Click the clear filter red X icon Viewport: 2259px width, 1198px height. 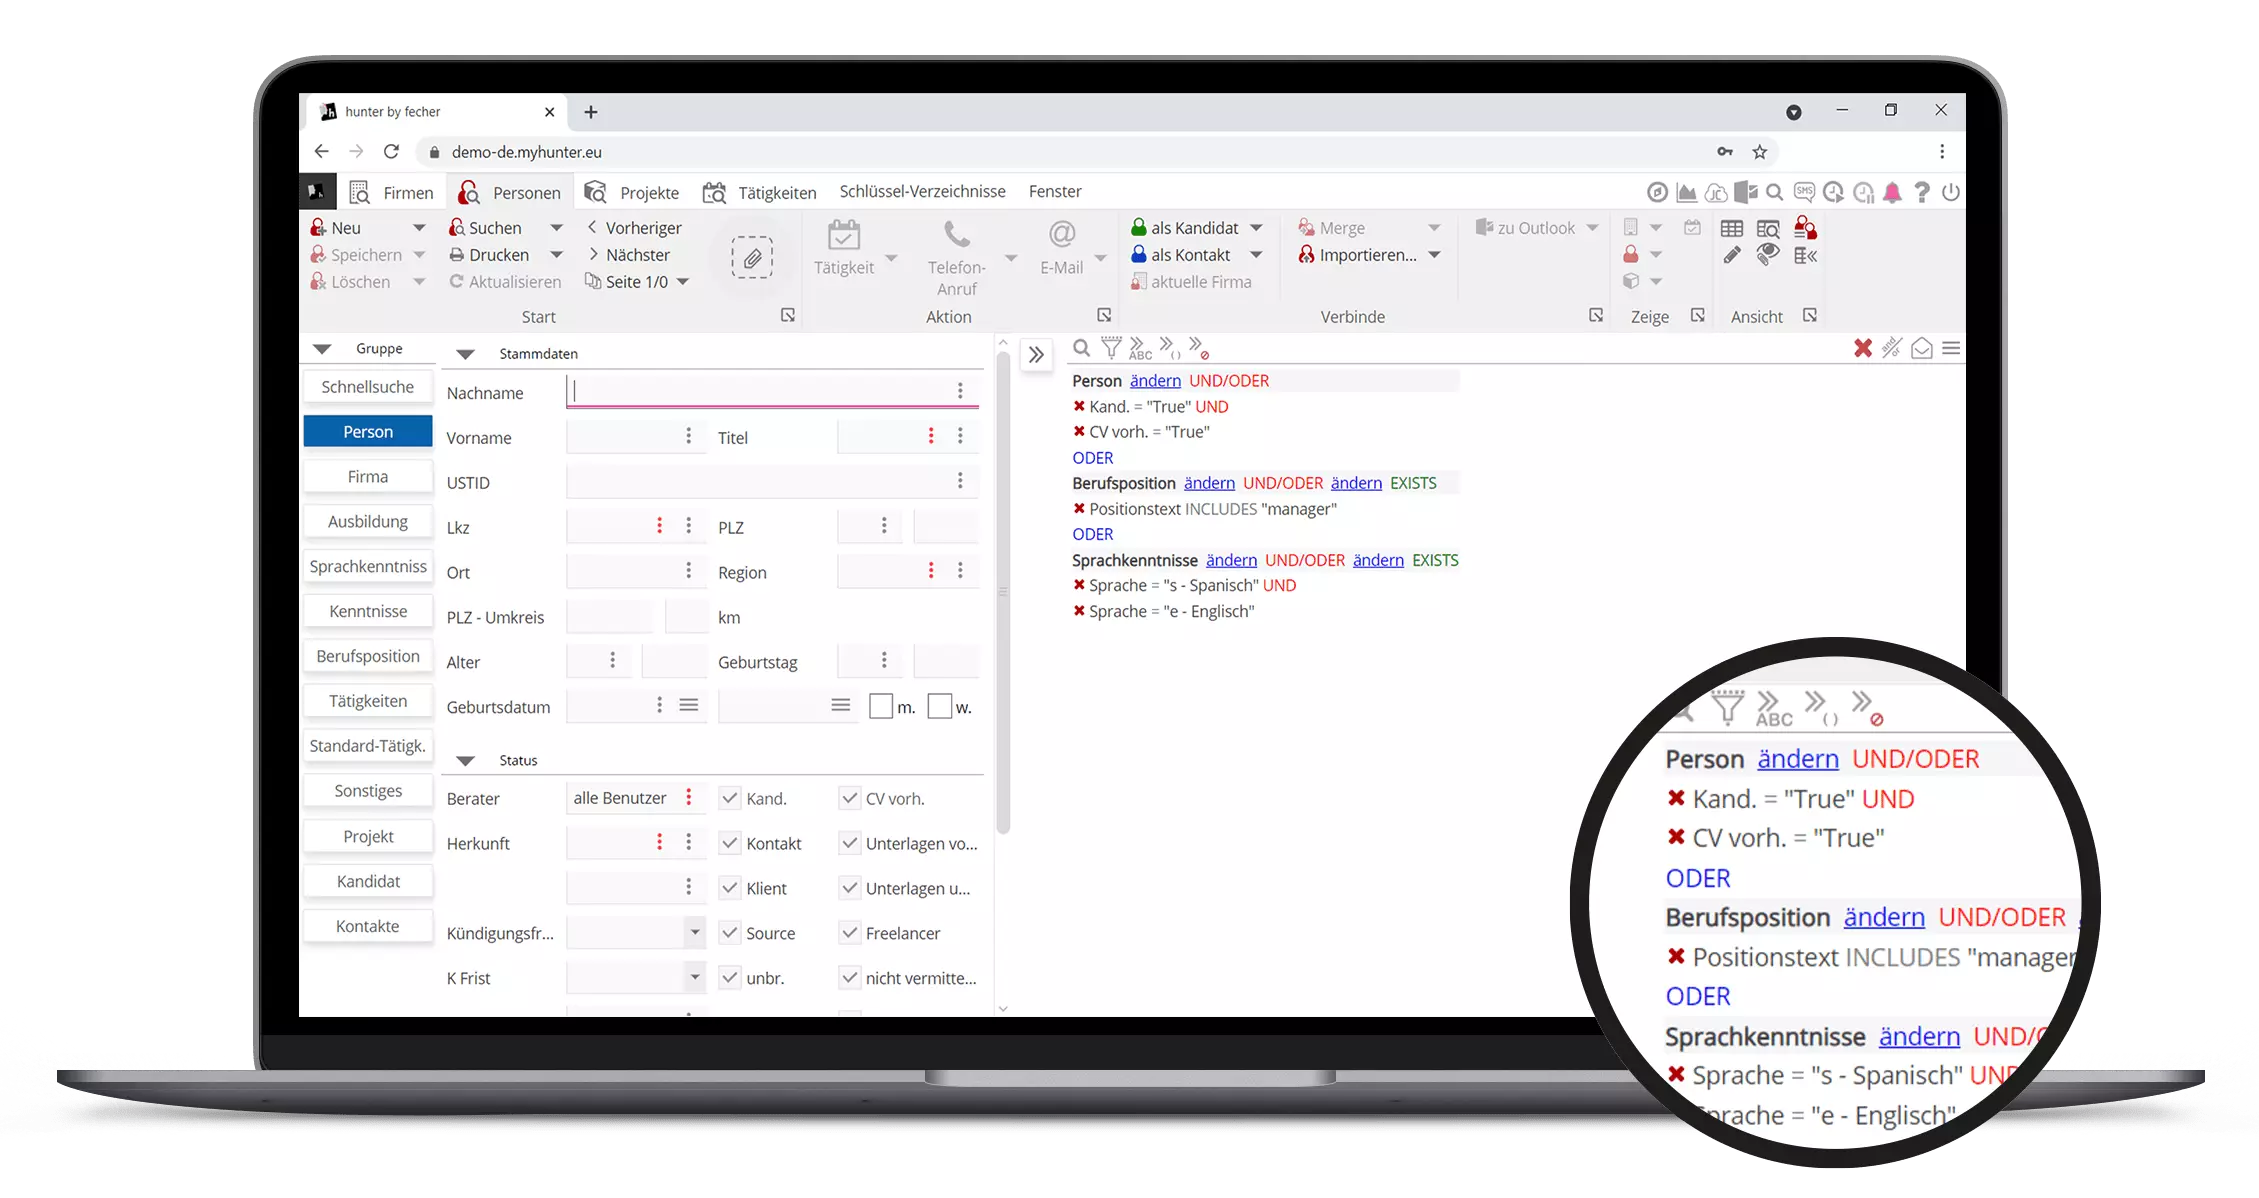[x=1862, y=348]
